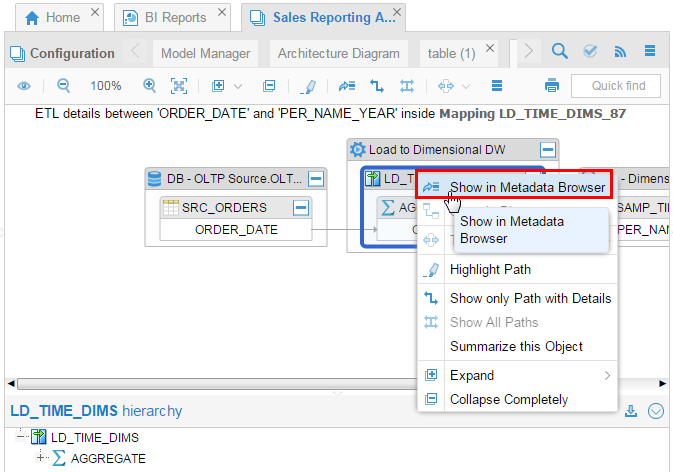The height and width of the screenshot is (472, 673).
Task: Collapse the Load to Dimensional DW box
Action: point(548,150)
